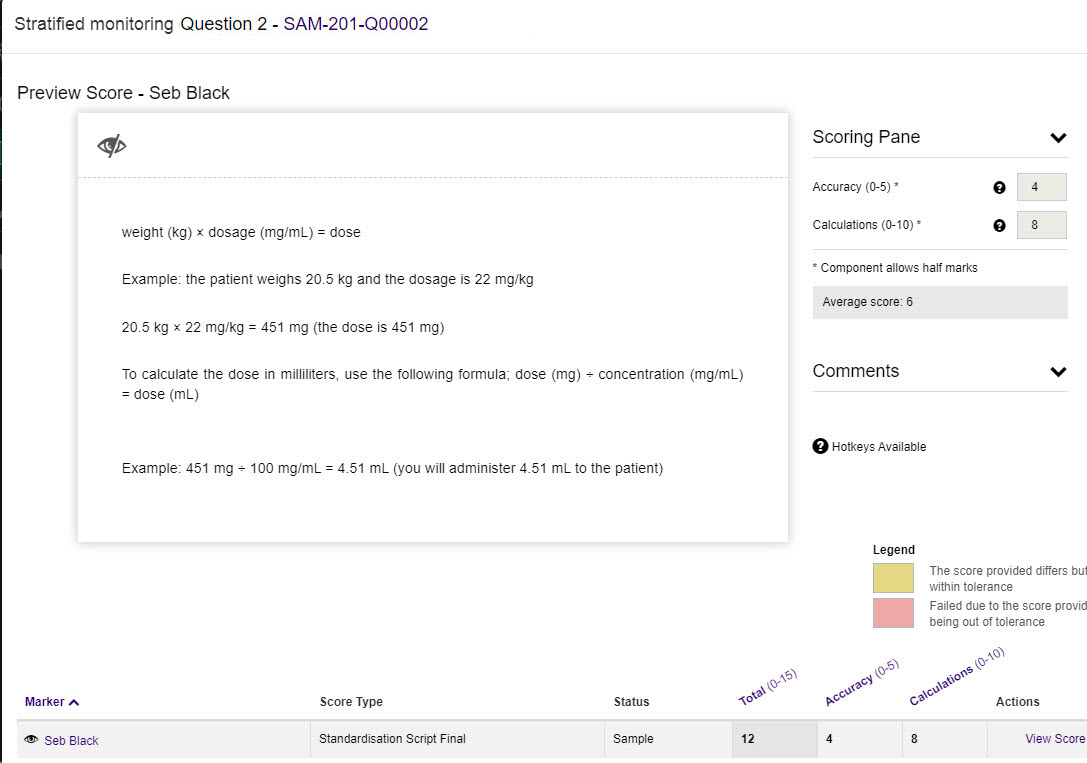
Task: Open the SAM-201-Q00002 question link
Action: click(x=355, y=24)
